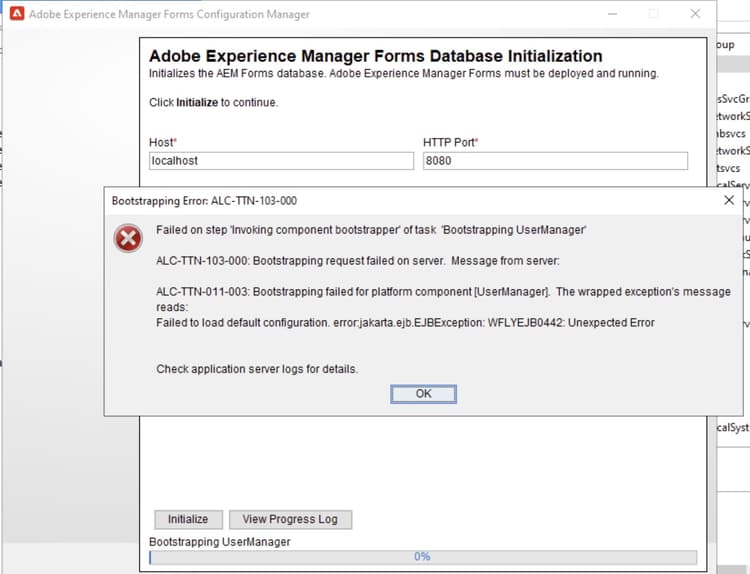Maximize the Configuration Manager window

(x=654, y=14)
